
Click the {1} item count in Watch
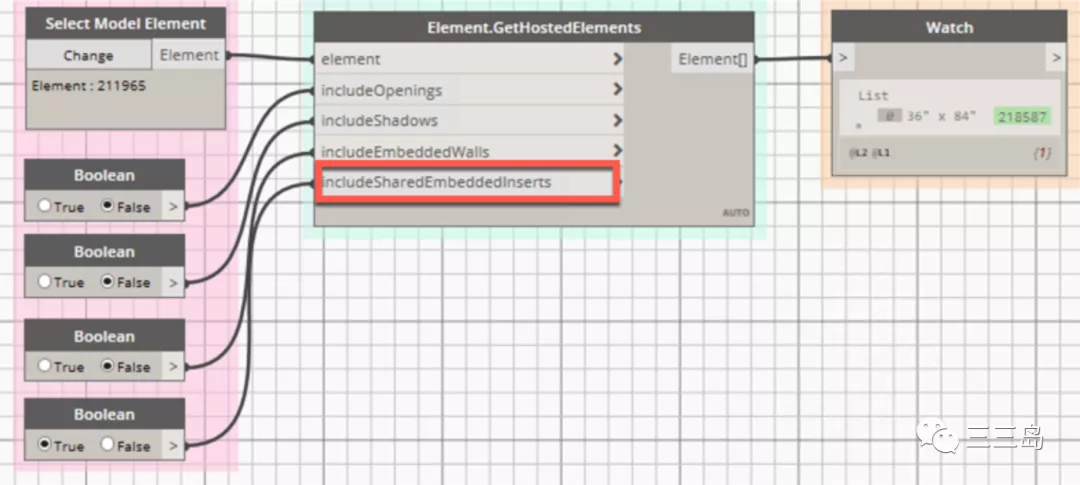(x=1042, y=154)
